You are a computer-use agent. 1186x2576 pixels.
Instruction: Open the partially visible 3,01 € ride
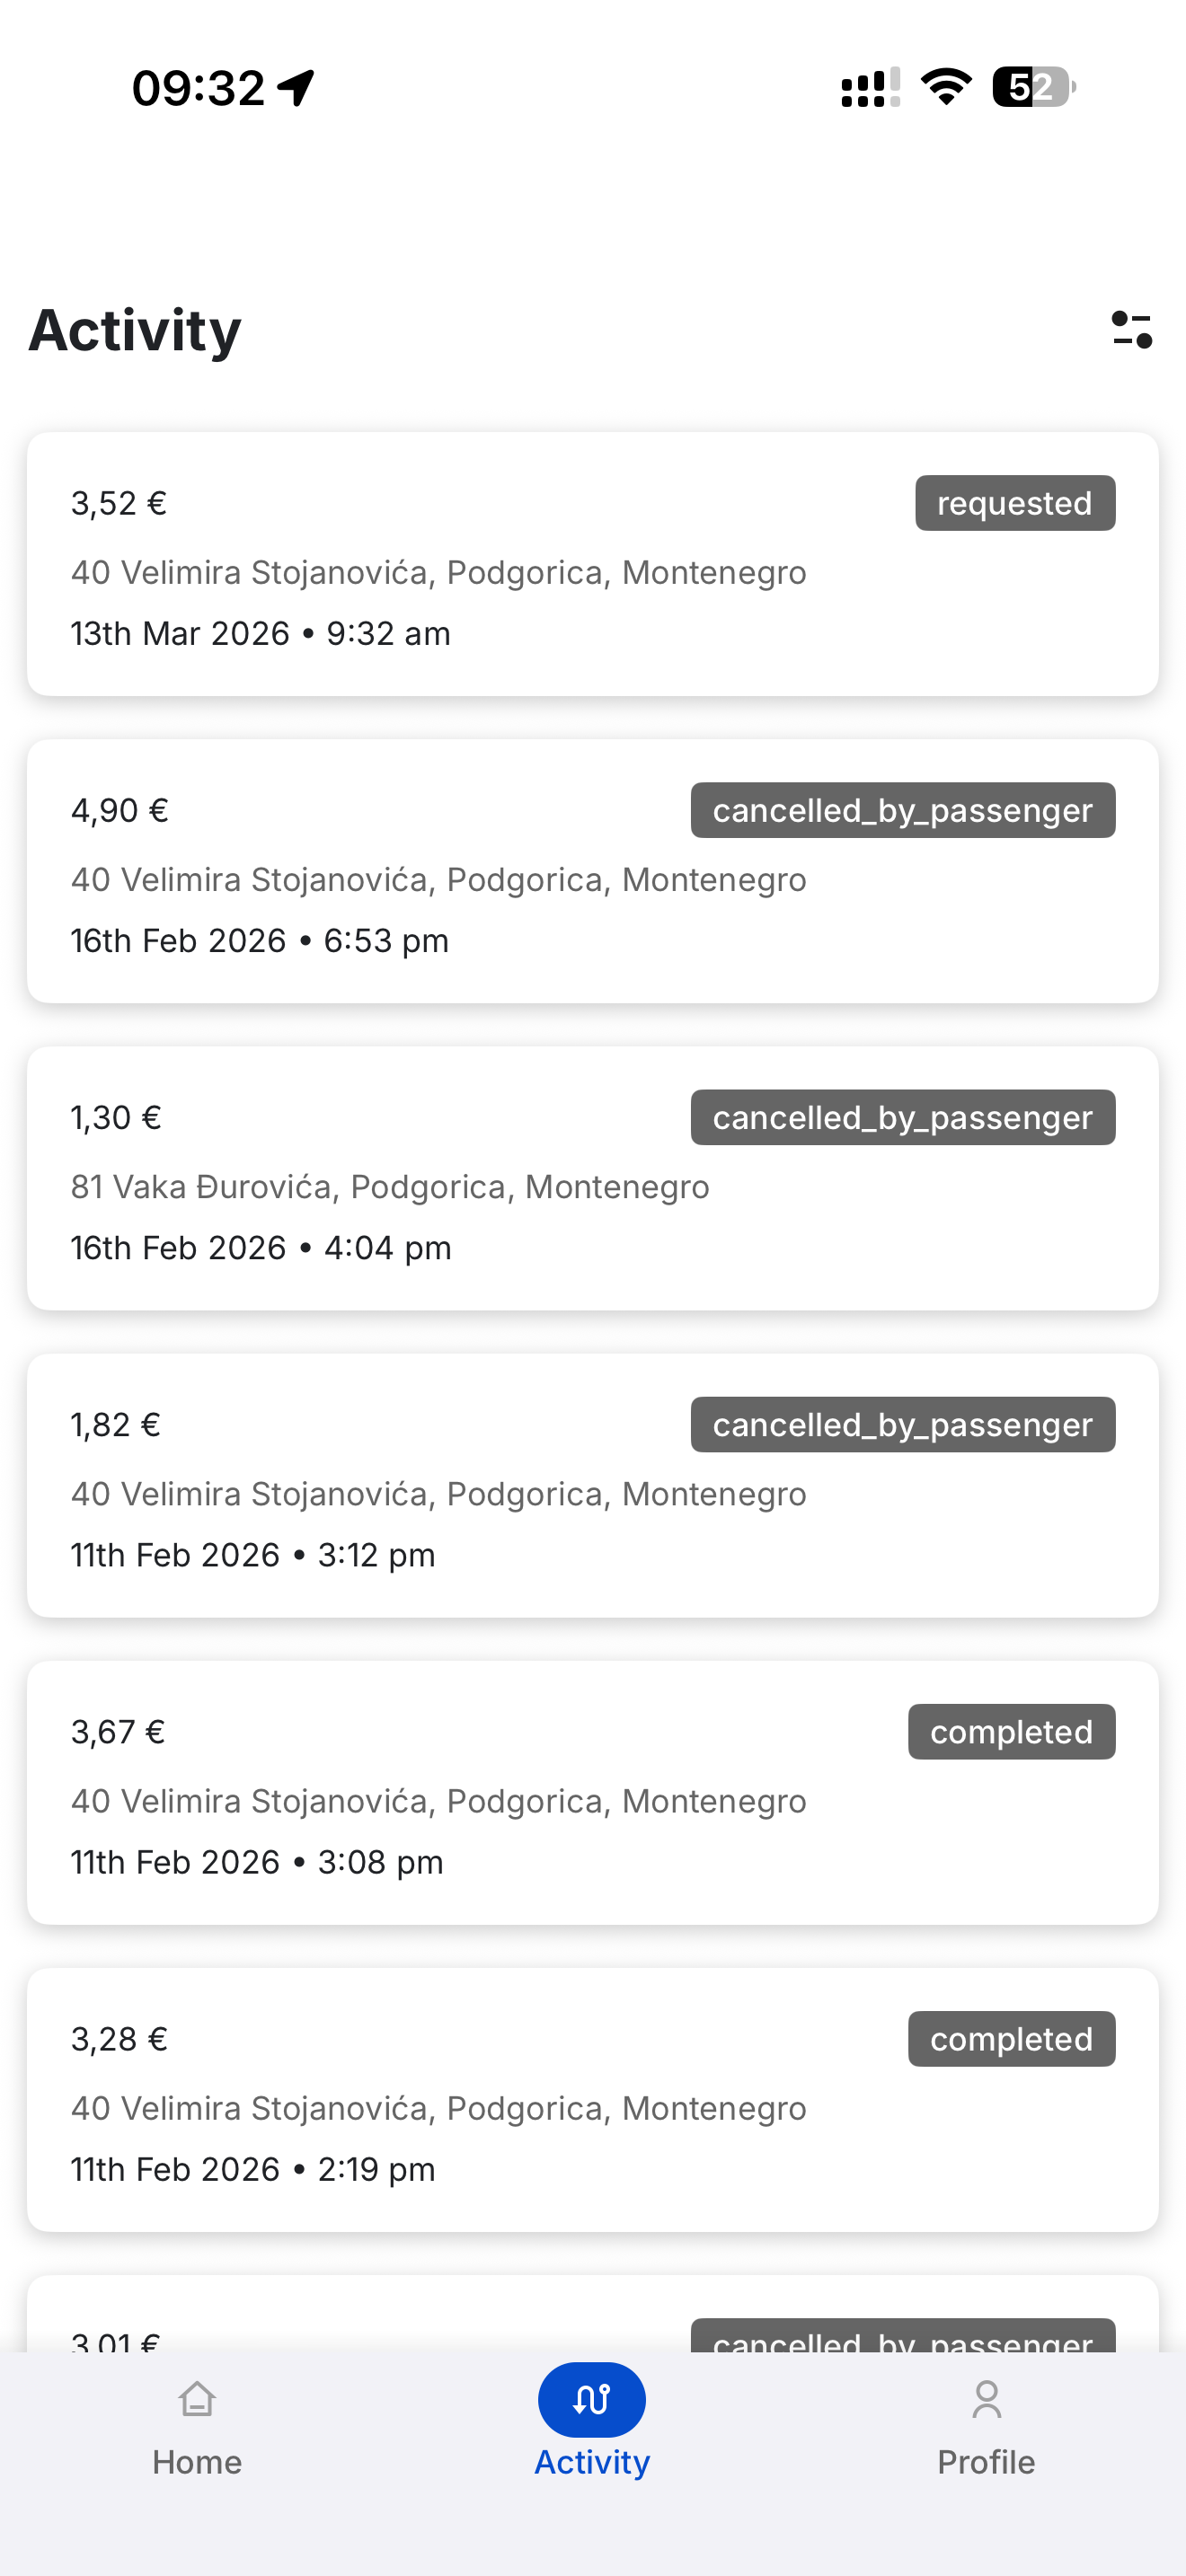pyautogui.click(x=593, y=2314)
